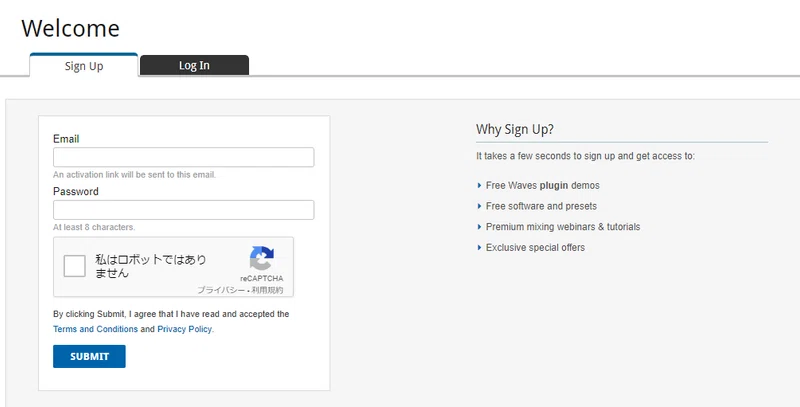Click the Email field label
Image resolution: width=800 pixels, height=407 pixels.
point(66,139)
